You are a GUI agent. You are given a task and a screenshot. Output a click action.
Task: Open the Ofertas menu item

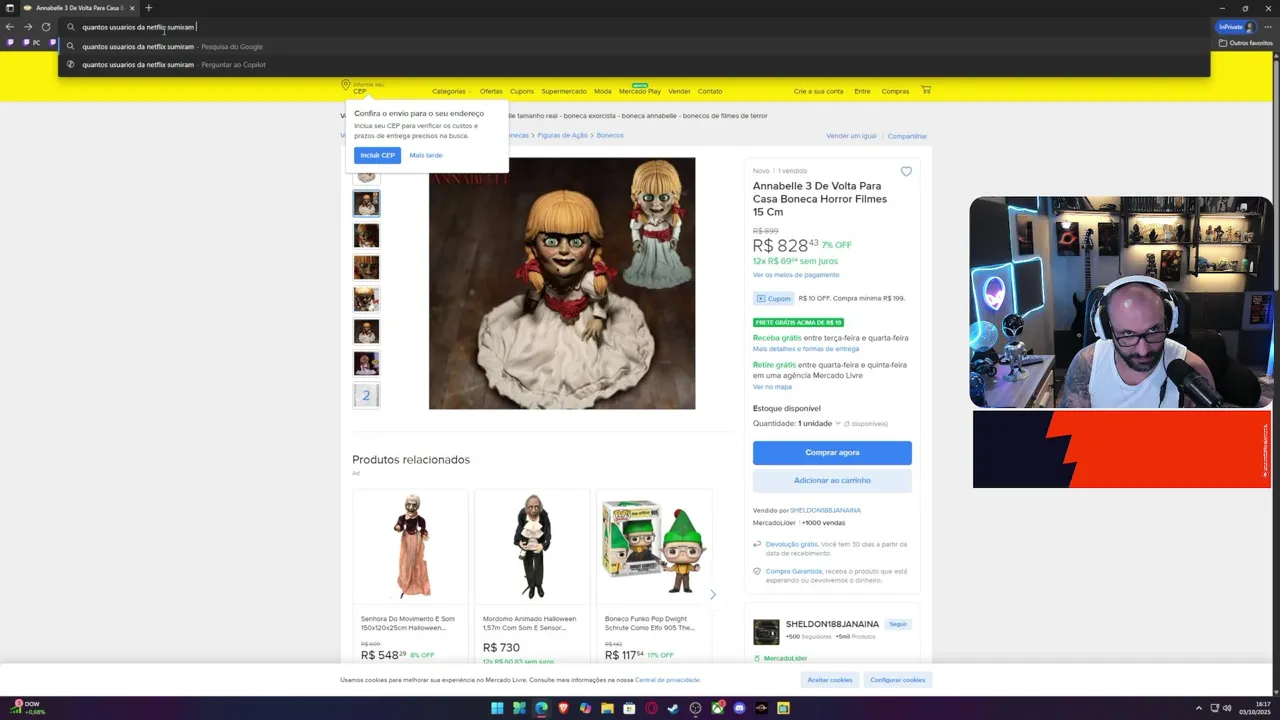[491, 91]
